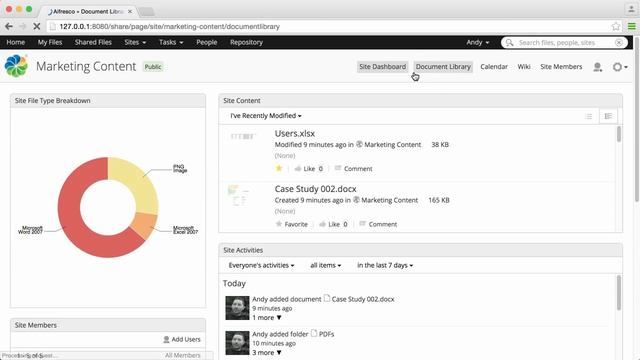This screenshot has width=640, height=360.
Task: Open Chrome hamburger menu
Action: tap(631, 26)
